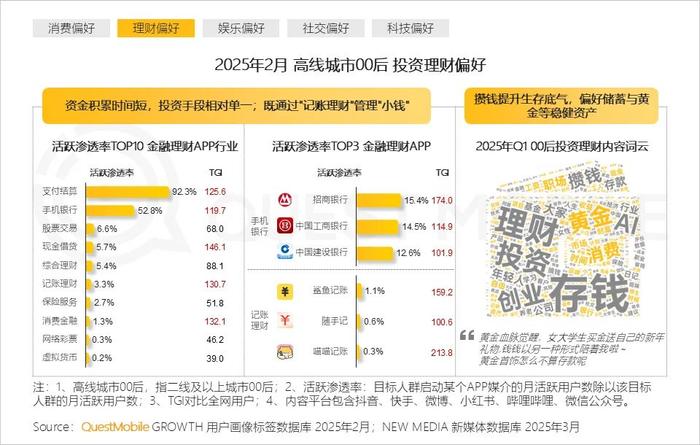The width and height of the screenshot is (700, 445).
Task: Click the title 2025年2月 高线城市00后 投资理财偏好
Action: pyautogui.click(x=350, y=65)
